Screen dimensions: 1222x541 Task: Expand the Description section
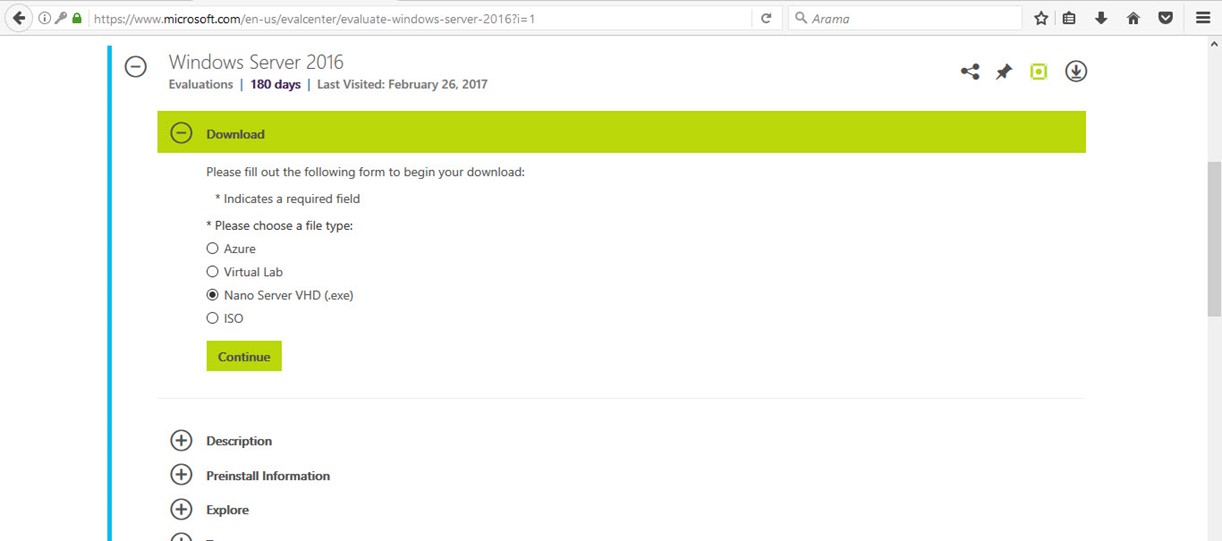(x=181, y=441)
